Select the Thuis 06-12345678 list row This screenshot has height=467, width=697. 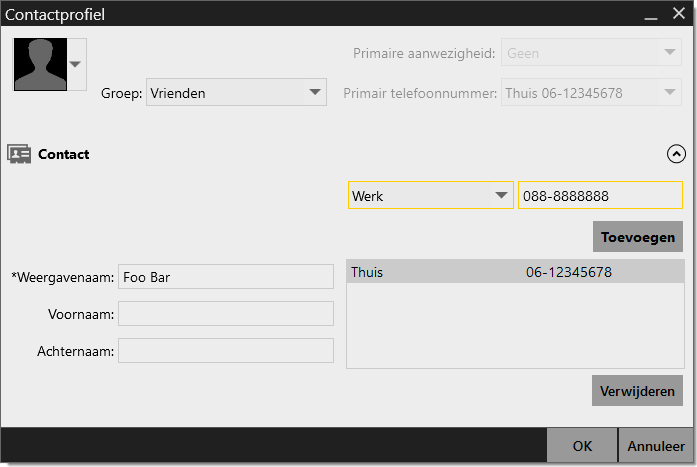pyautogui.click(x=515, y=272)
